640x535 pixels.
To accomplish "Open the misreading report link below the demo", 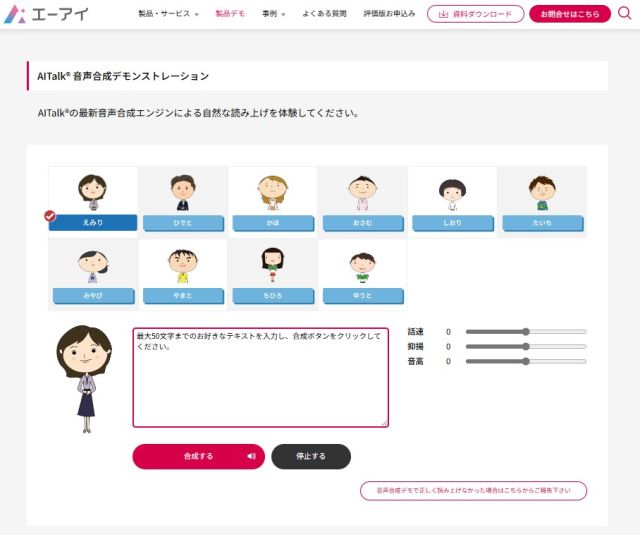I will pyautogui.click(x=473, y=491).
